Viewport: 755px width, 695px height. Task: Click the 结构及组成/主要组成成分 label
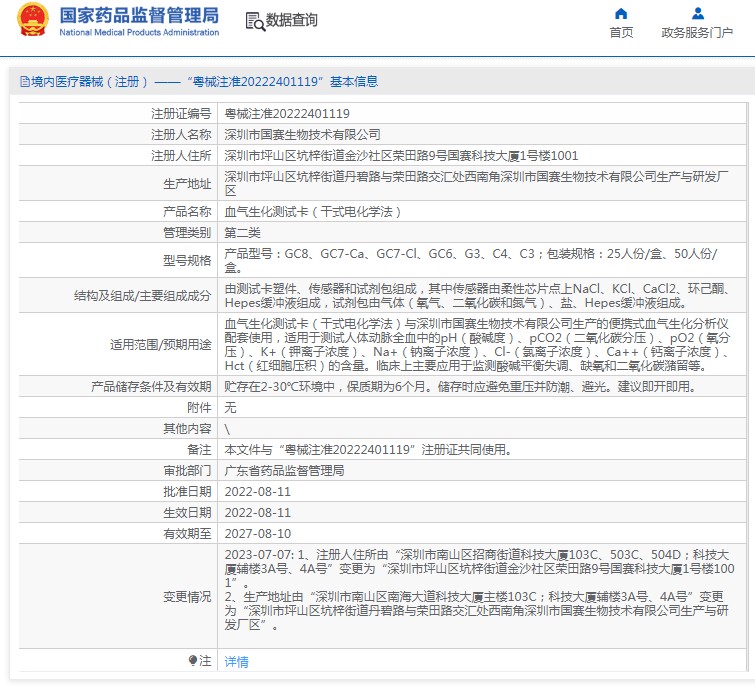[143, 296]
